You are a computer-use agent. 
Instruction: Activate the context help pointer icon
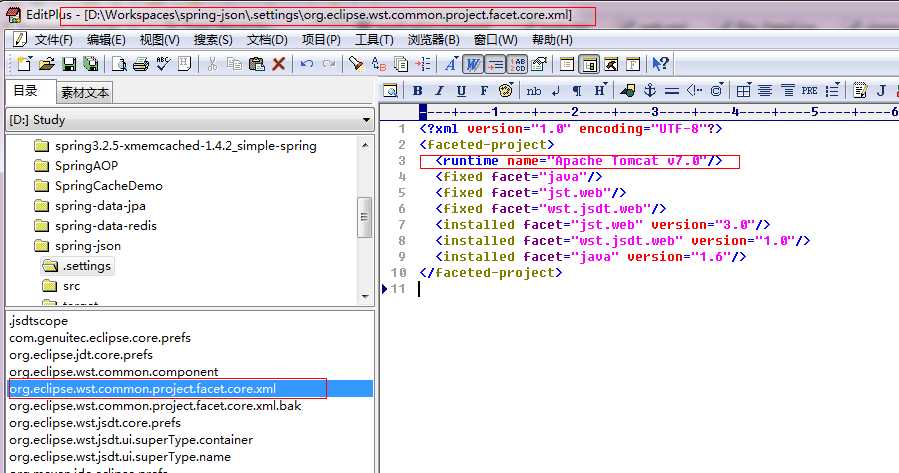tap(660, 64)
